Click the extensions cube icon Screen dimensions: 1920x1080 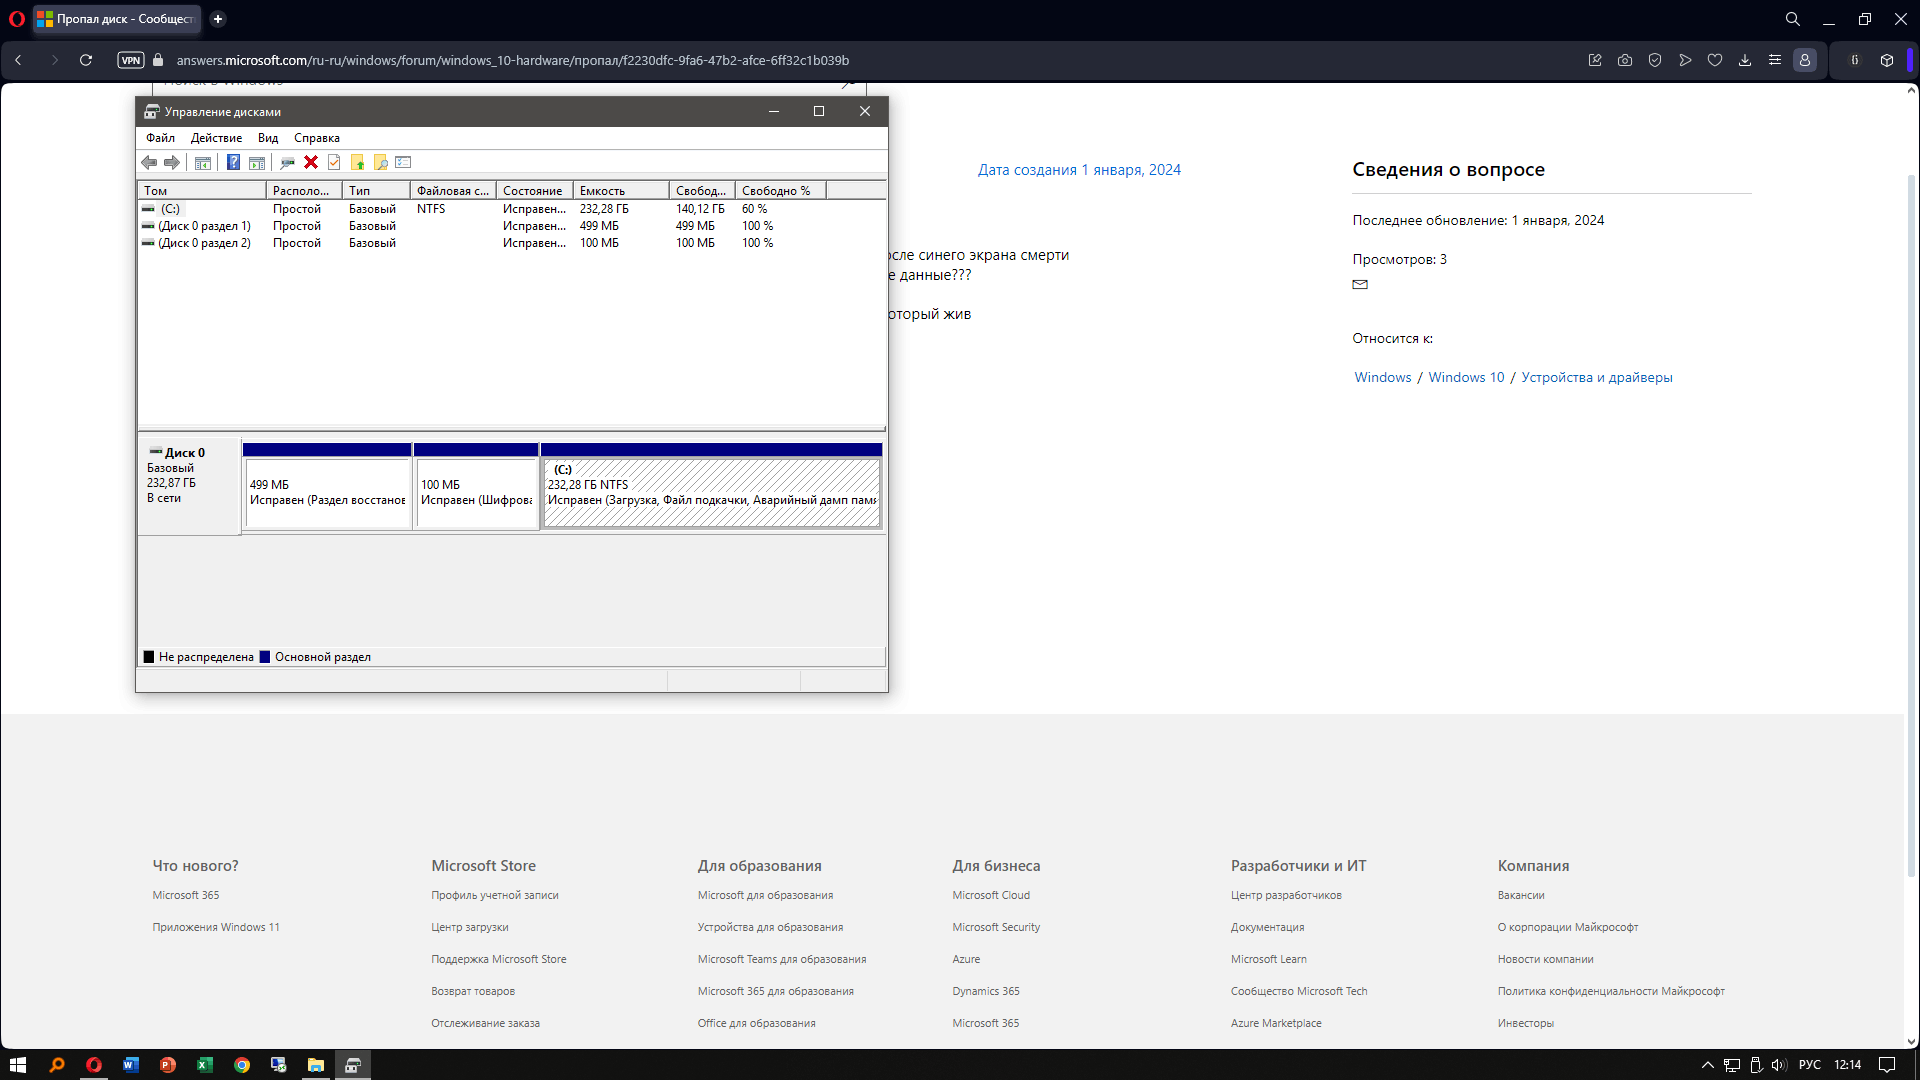point(1887,60)
